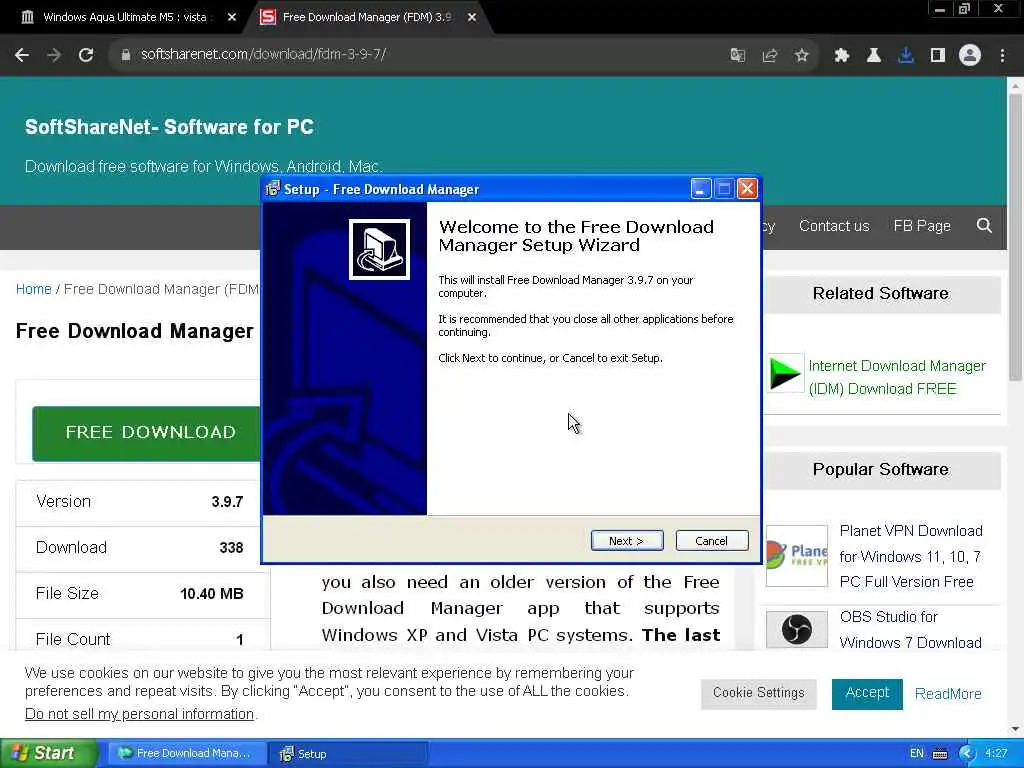Close the Setup dialog with the red X
This screenshot has width=1024, height=768.
(x=747, y=189)
